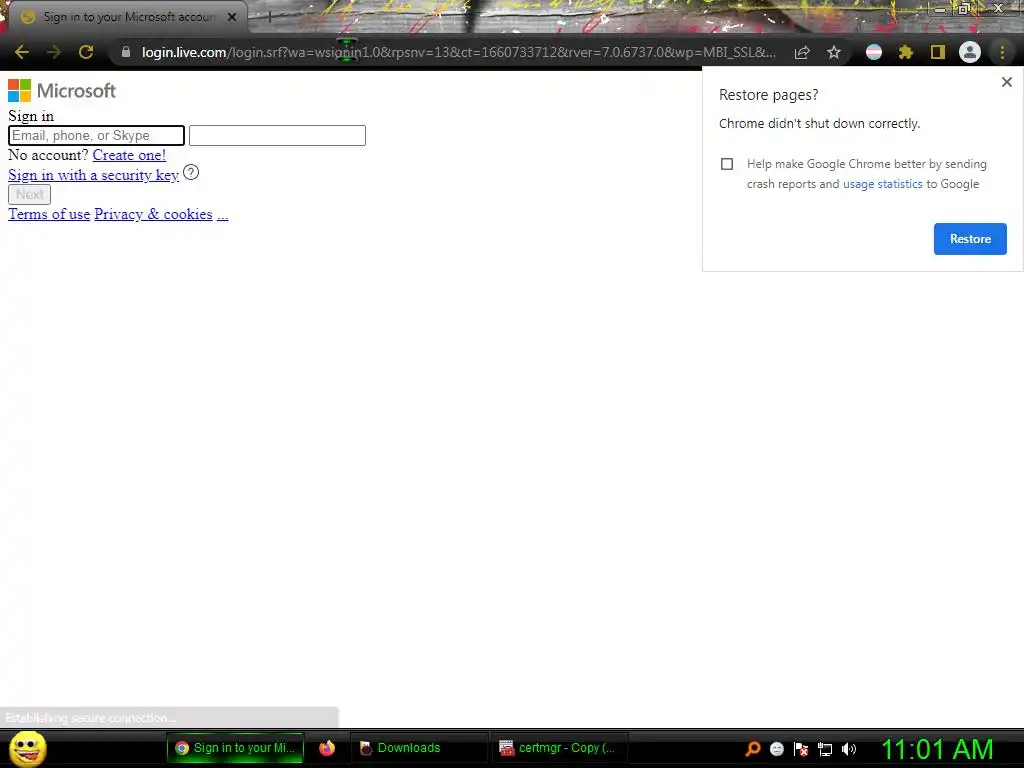Bookmark this tab with star icon

[834, 52]
